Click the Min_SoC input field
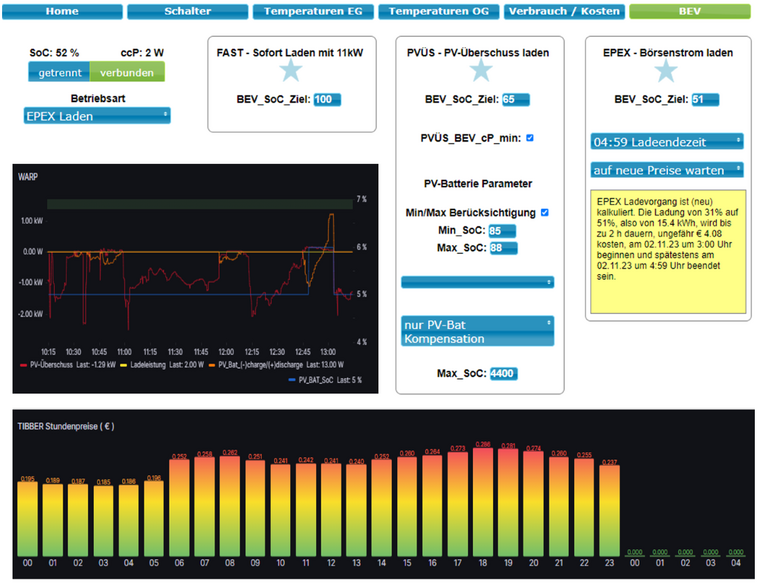 tap(501, 231)
